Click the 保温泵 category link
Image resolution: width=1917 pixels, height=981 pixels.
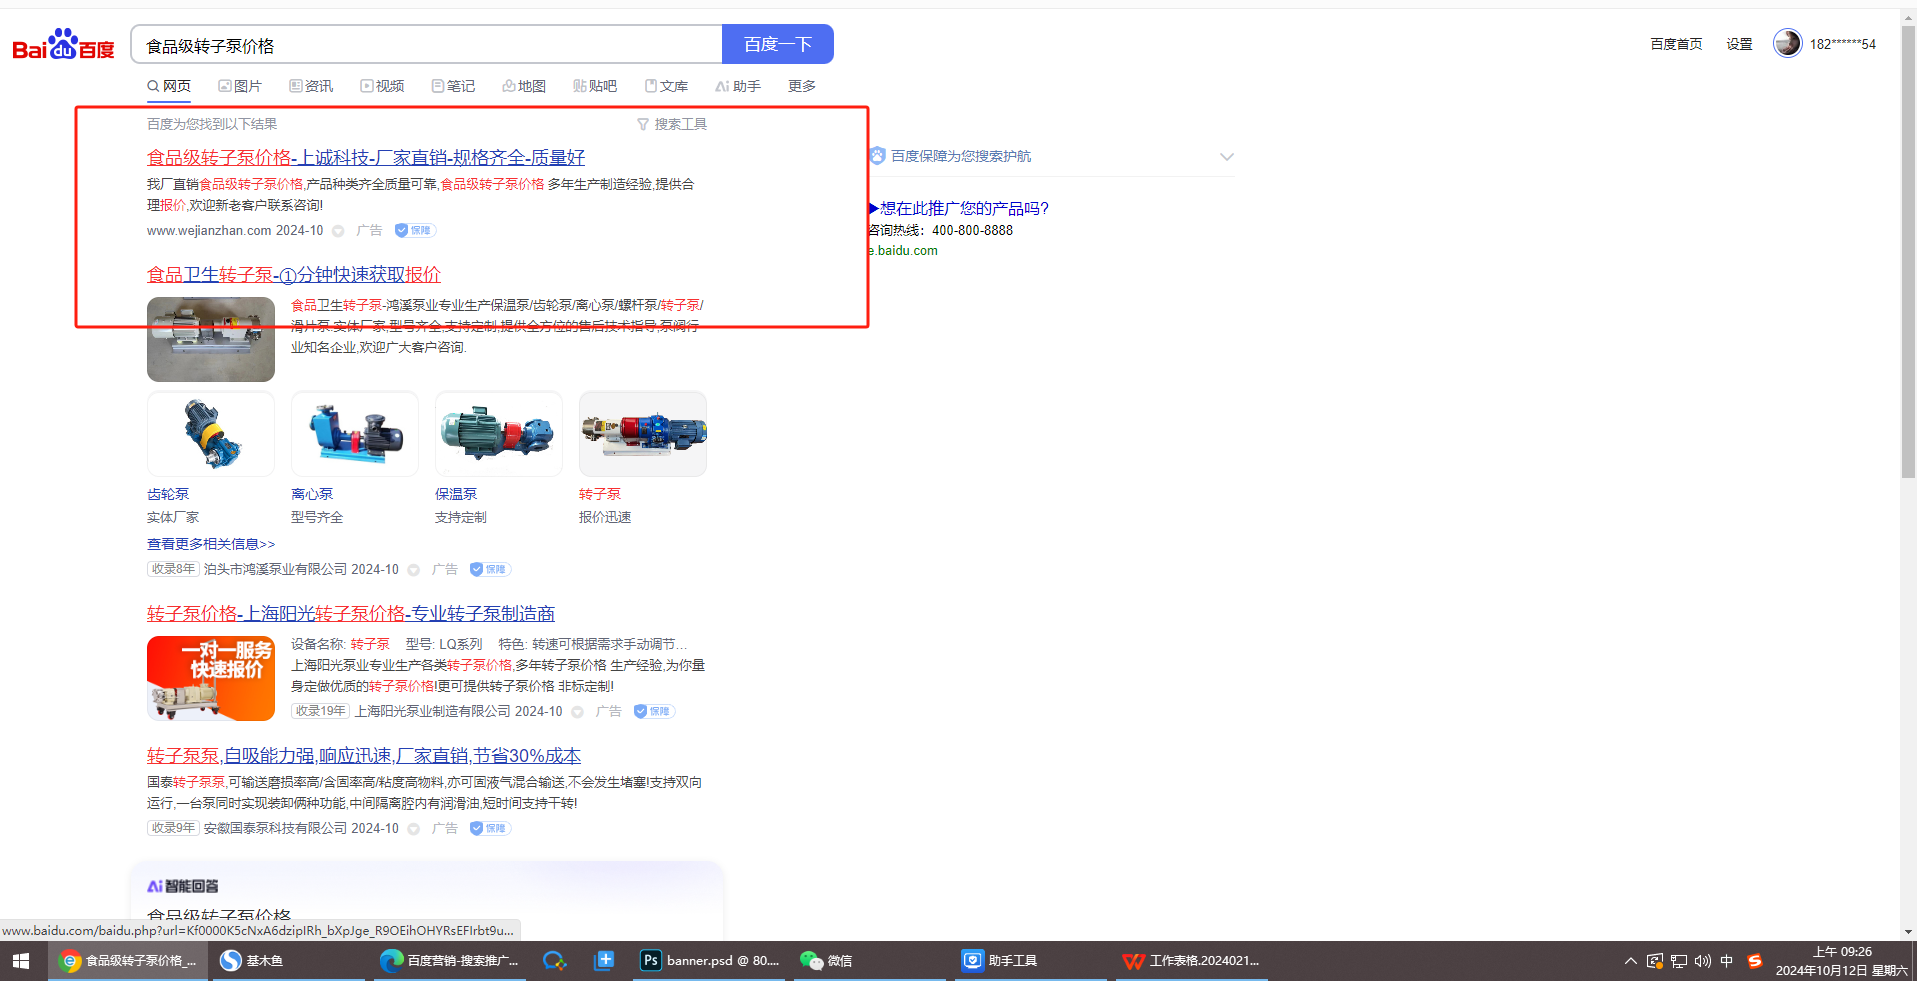click(x=456, y=494)
